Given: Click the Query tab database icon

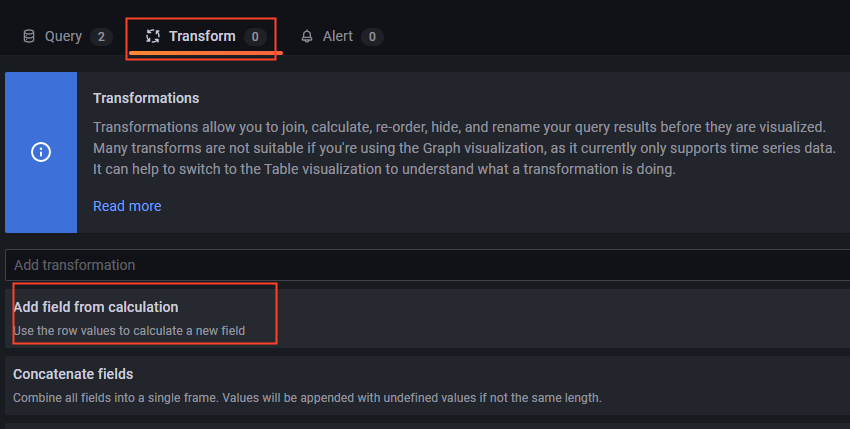Looking at the screenshot, I should pyautogui.click(x=30, y=37).
